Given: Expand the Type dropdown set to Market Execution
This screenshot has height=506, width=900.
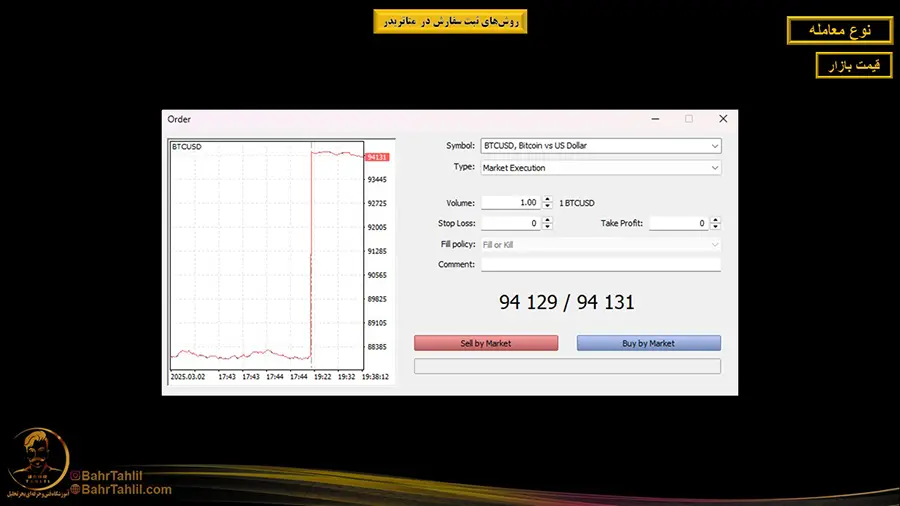Looking at the screenshot, I should click(x=600, y=168).
